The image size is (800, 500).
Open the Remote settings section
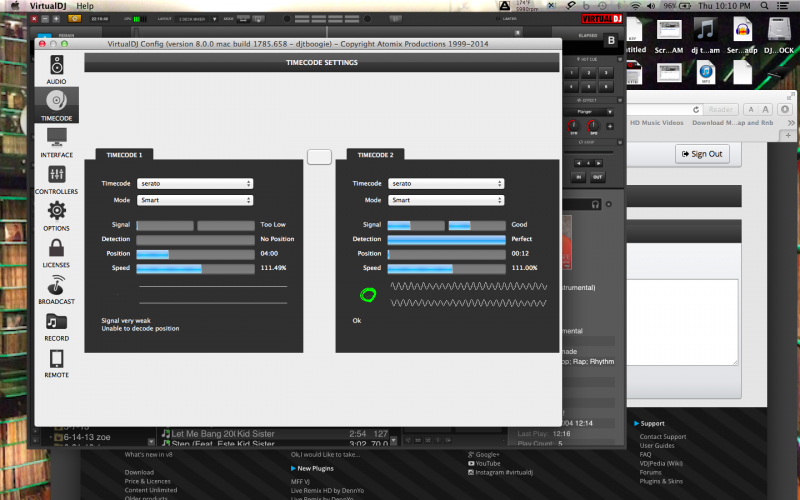57,363
